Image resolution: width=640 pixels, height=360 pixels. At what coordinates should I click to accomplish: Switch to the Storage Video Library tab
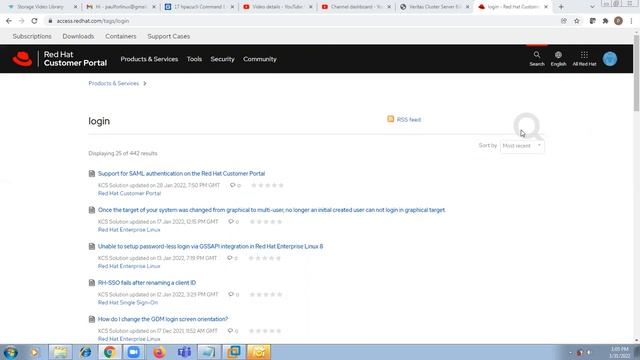click(x=41, y=7)
